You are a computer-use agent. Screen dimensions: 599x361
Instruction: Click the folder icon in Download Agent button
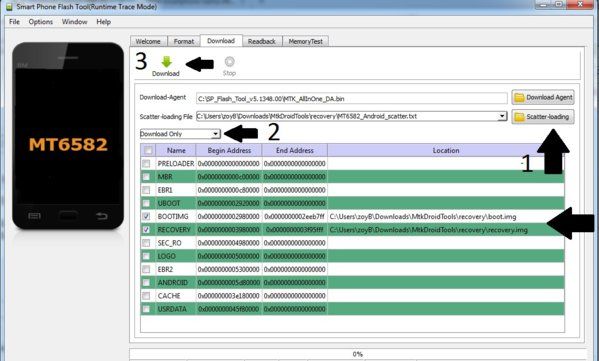point(519,98)
